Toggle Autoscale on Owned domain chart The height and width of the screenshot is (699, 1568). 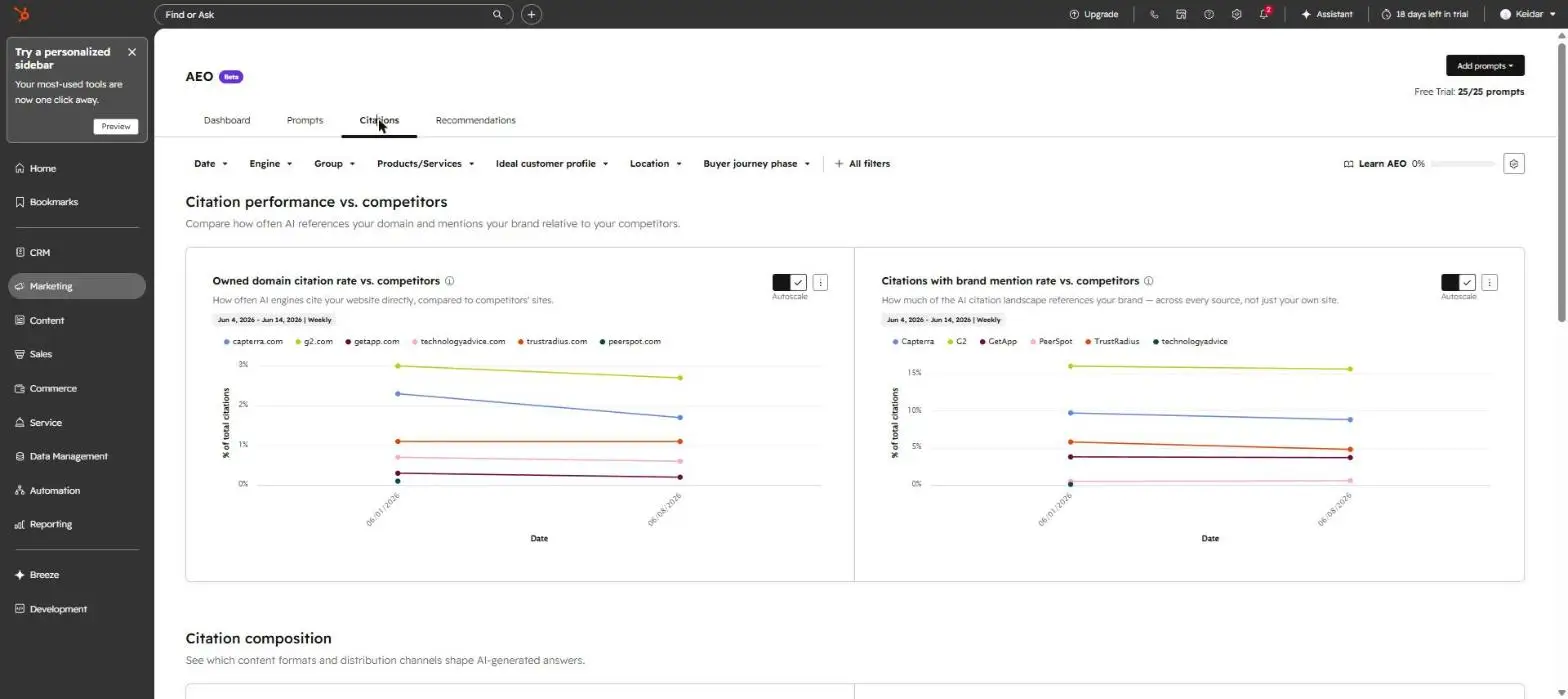coord(789,283)
